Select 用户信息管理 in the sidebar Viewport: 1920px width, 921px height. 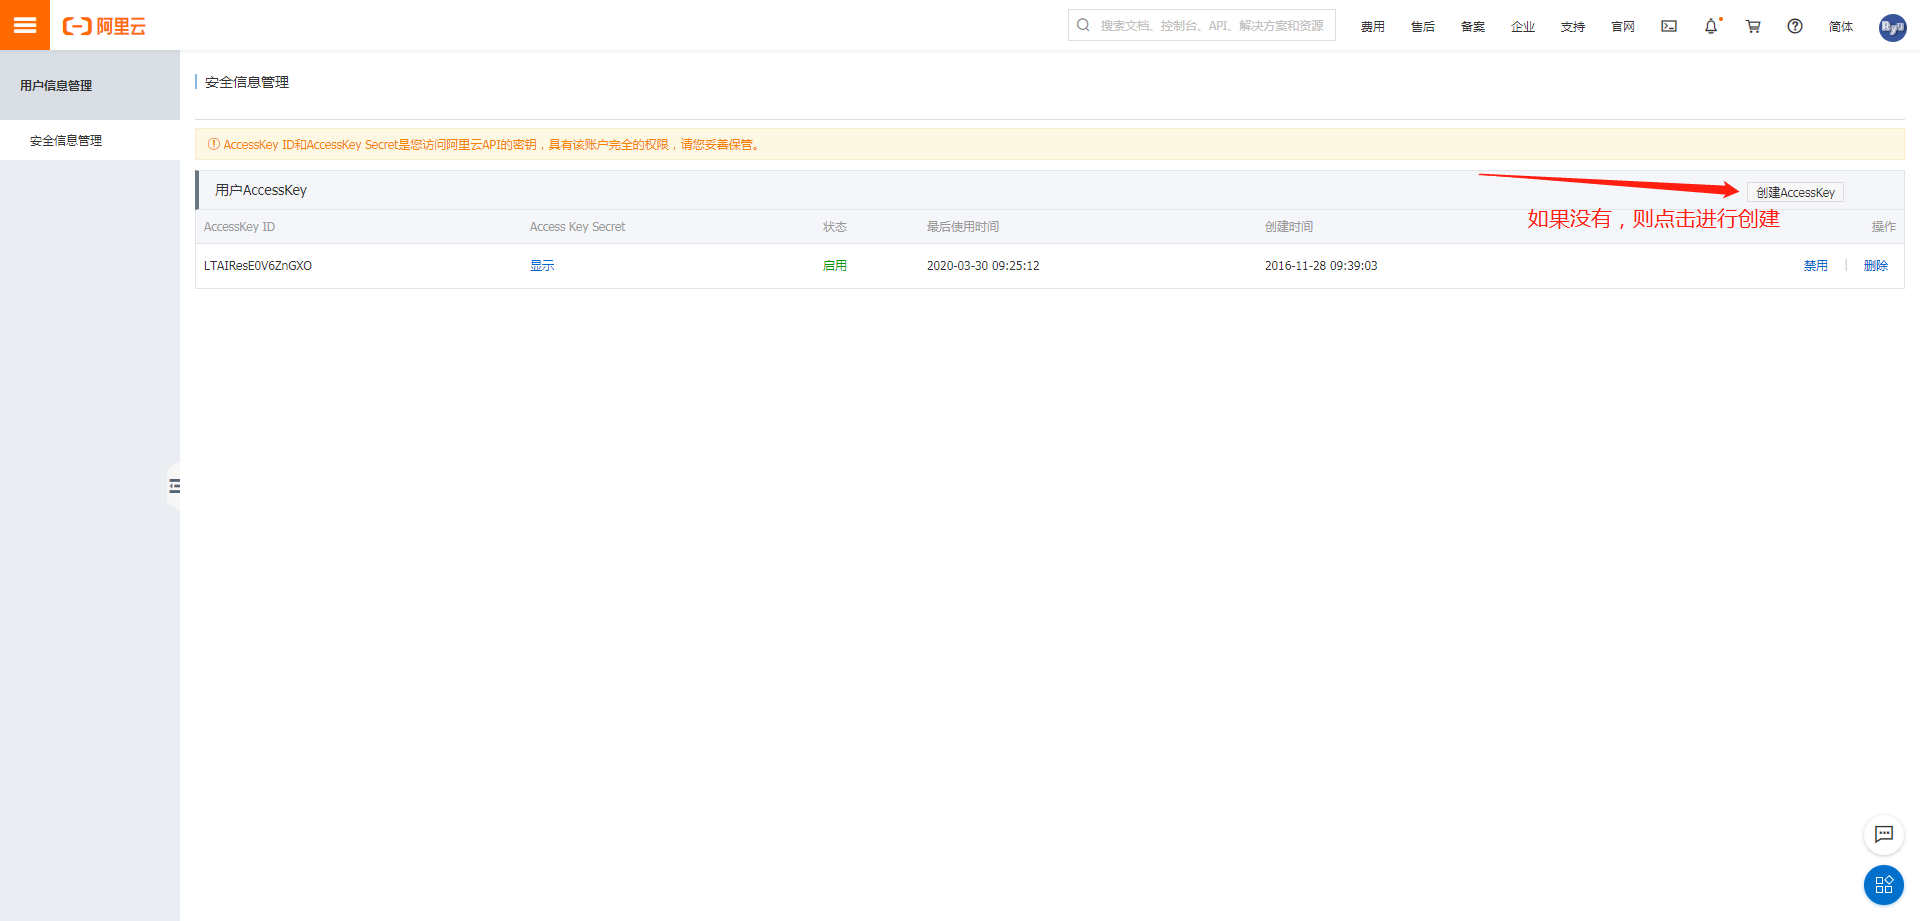pyautogui.click(x=90, y=85)
